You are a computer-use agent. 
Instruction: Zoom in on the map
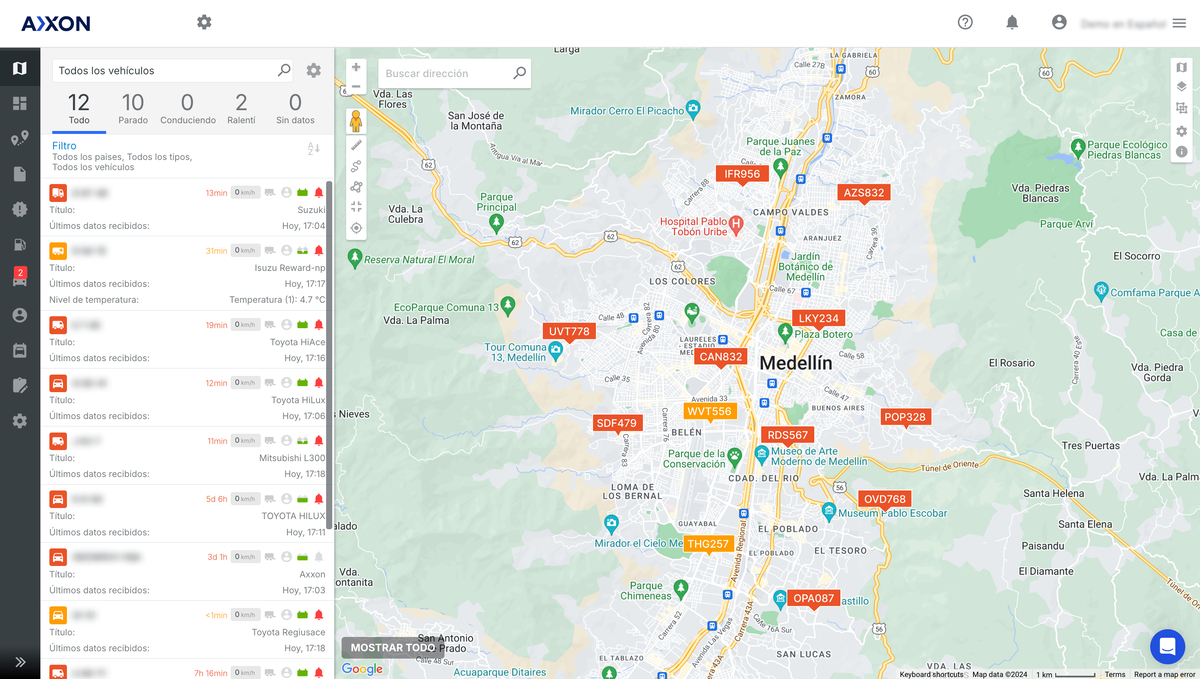coord(356,68)
